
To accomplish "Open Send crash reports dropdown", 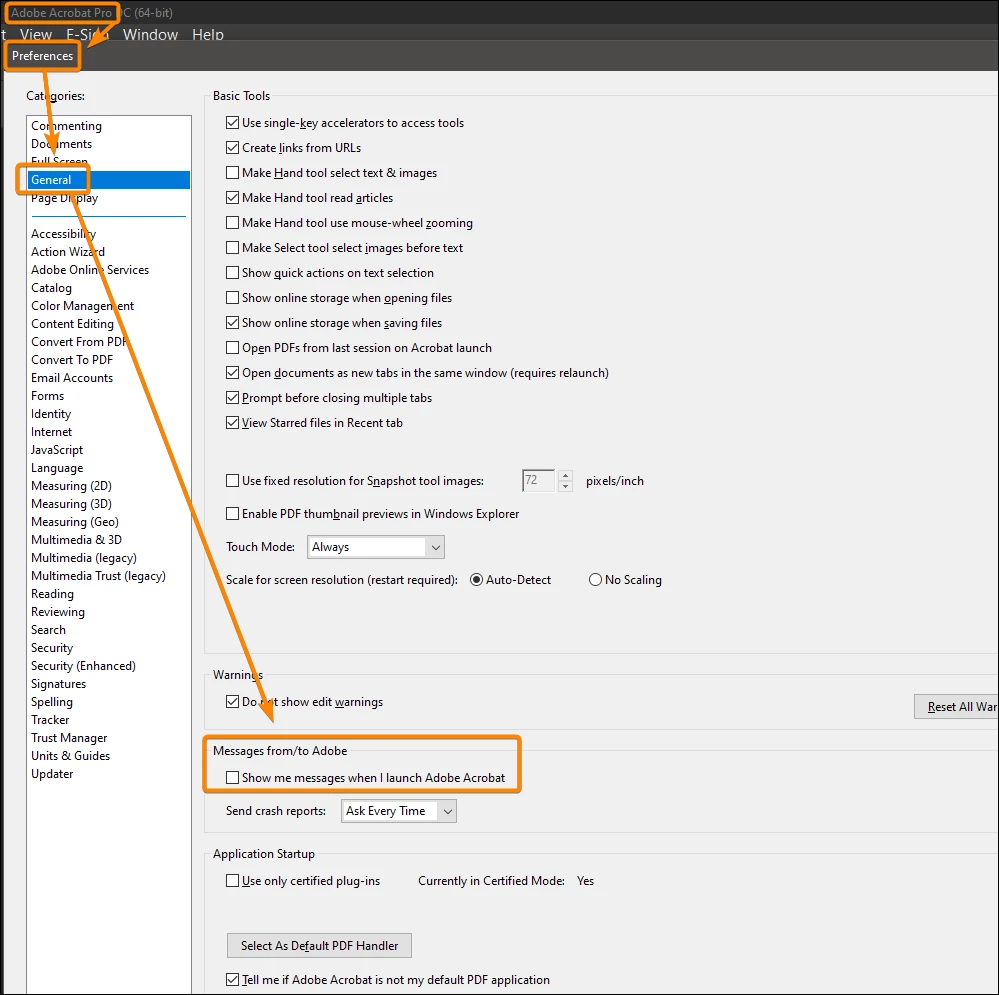I will [x=399, y=811].
